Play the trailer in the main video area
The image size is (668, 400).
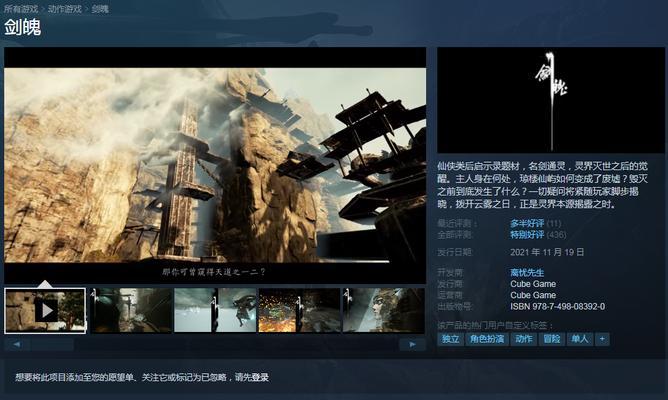(215, 165)
